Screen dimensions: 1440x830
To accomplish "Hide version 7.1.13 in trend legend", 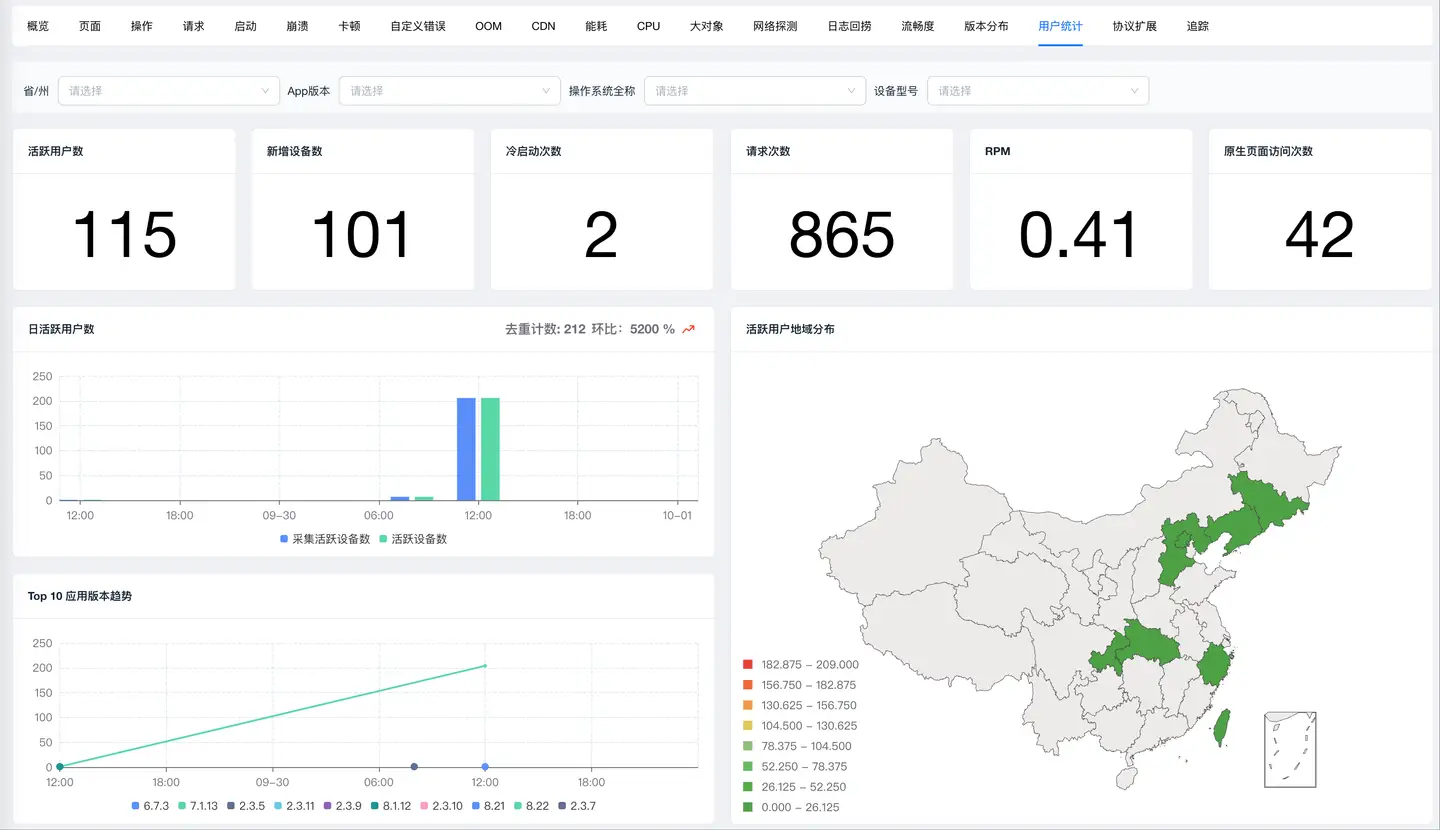I will click(x=197, y=806).
